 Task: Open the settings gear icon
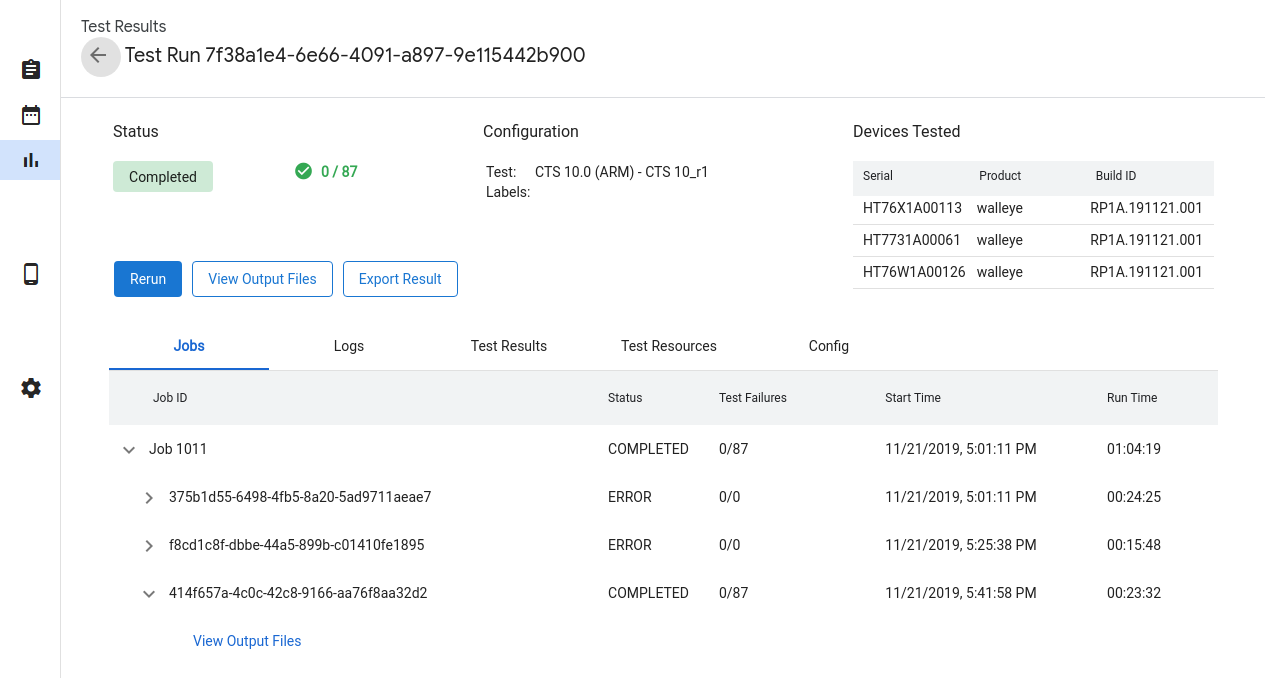[31, 388]
